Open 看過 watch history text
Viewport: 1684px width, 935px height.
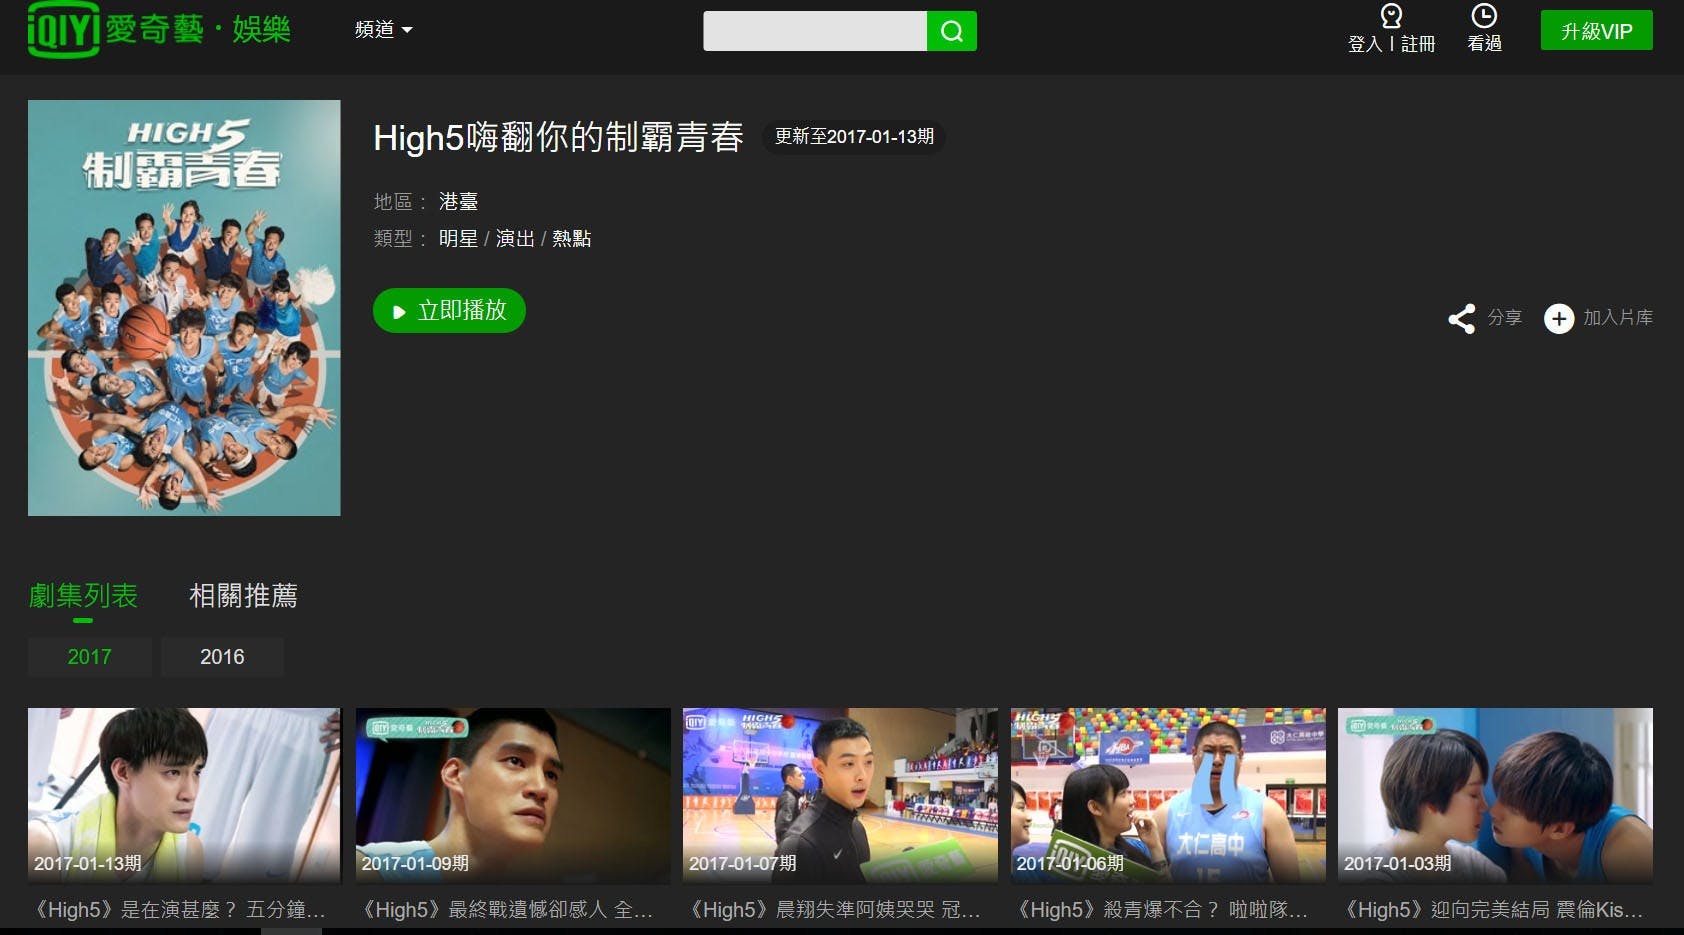1484,43
